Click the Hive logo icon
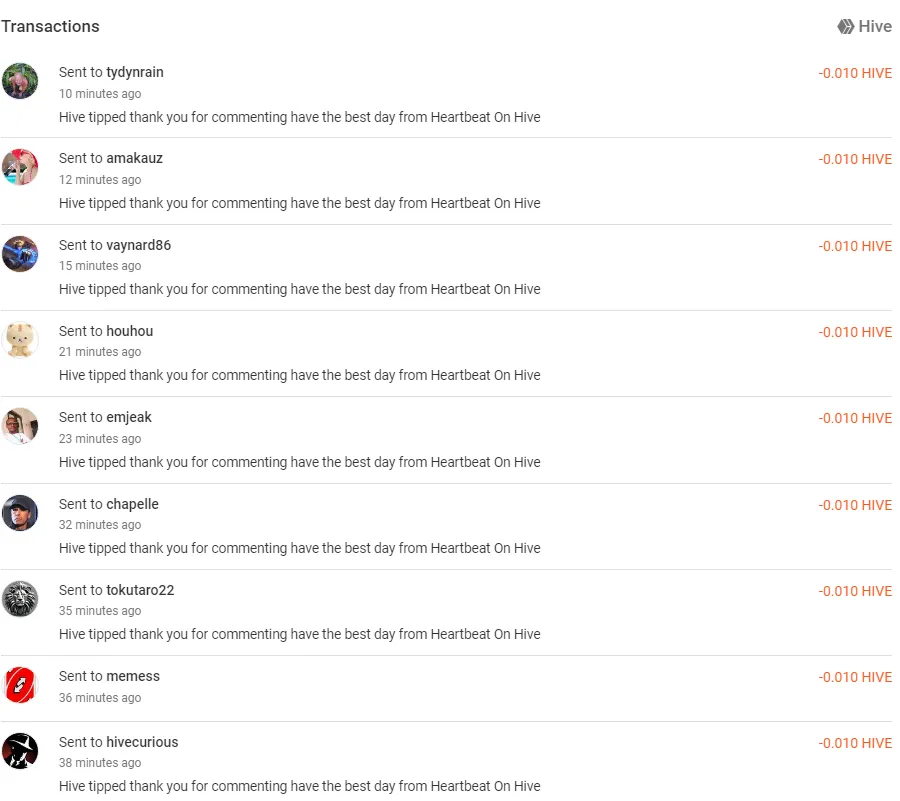Image resolution: width=900 pixels, height=801 pixels. pyautogui.click(x=845, y=26)
